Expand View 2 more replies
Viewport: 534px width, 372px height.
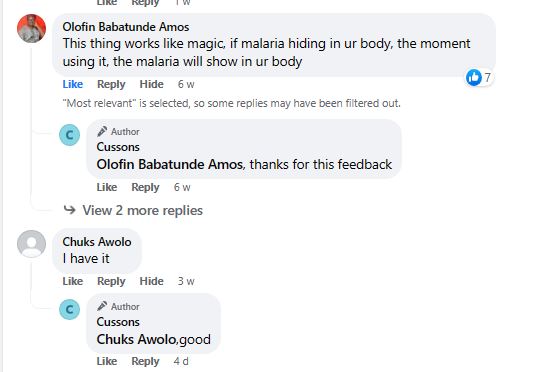[142, 210]
